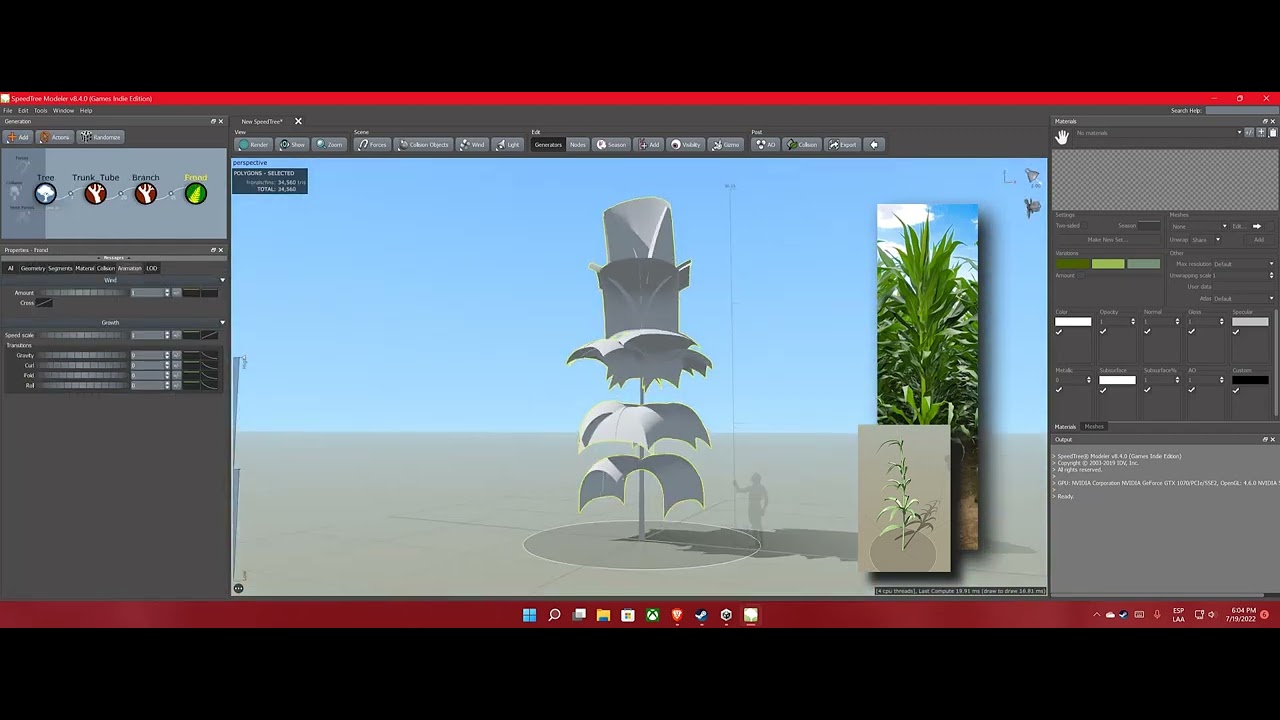Screen dimensions: 1280x720
Task: Open the 'No materials' dropdown
Action: click(x=1157, y=133)
